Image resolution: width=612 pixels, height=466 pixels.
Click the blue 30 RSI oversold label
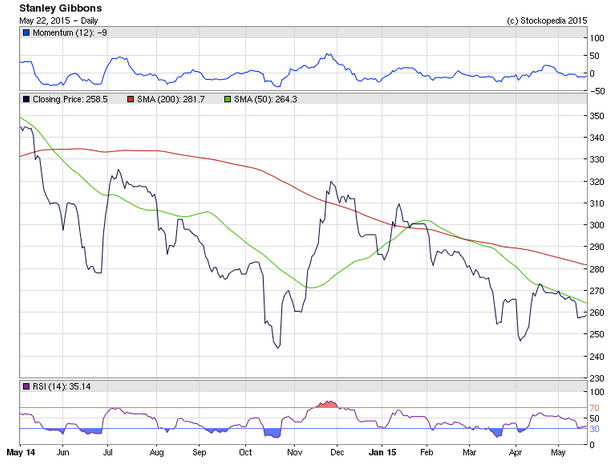(594, 429)
